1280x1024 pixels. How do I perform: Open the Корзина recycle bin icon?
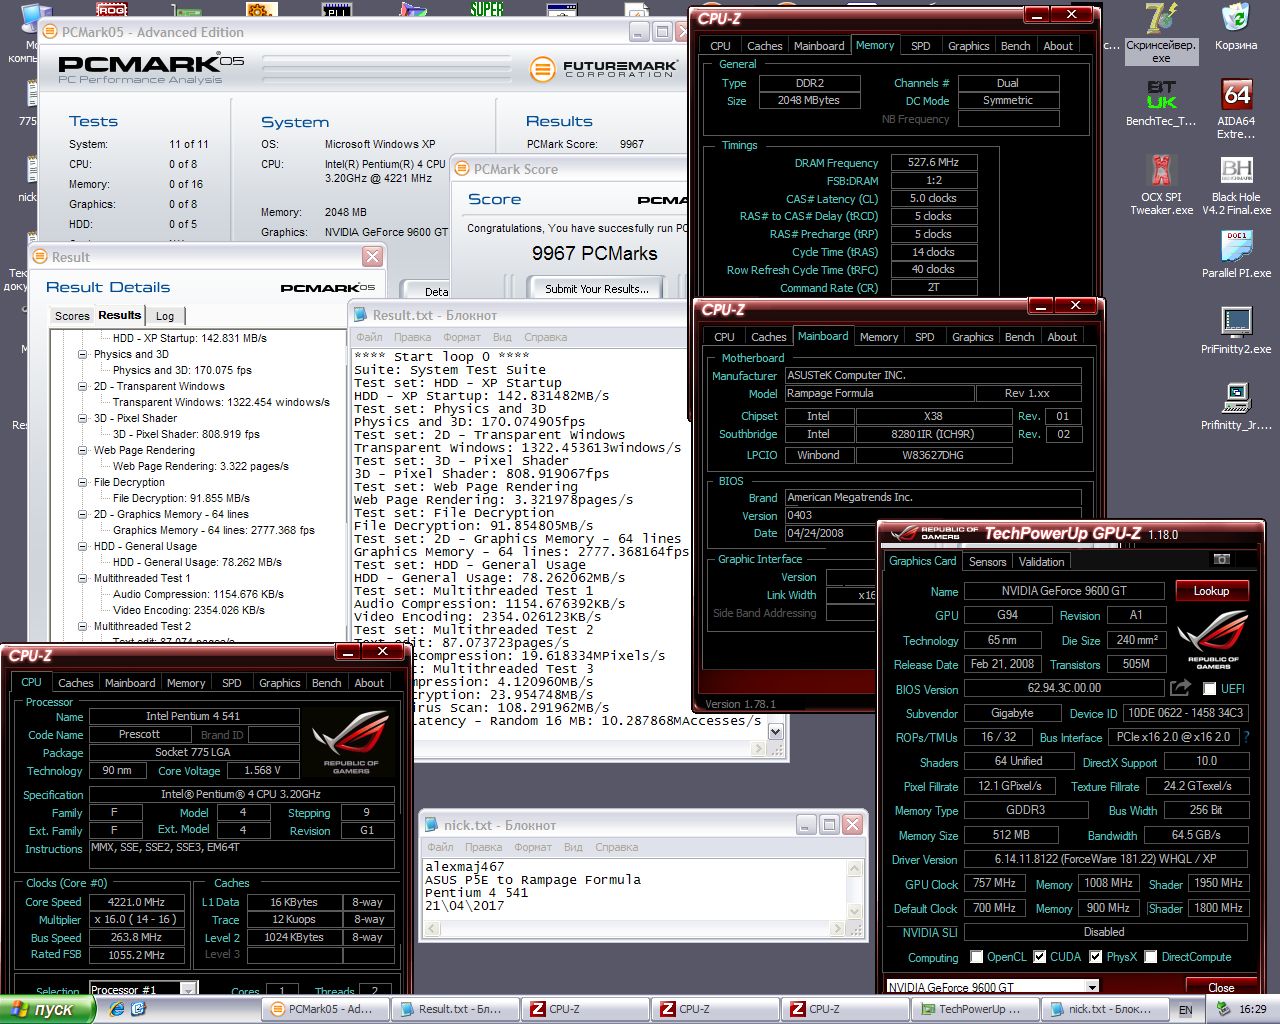coord(1236,27)
